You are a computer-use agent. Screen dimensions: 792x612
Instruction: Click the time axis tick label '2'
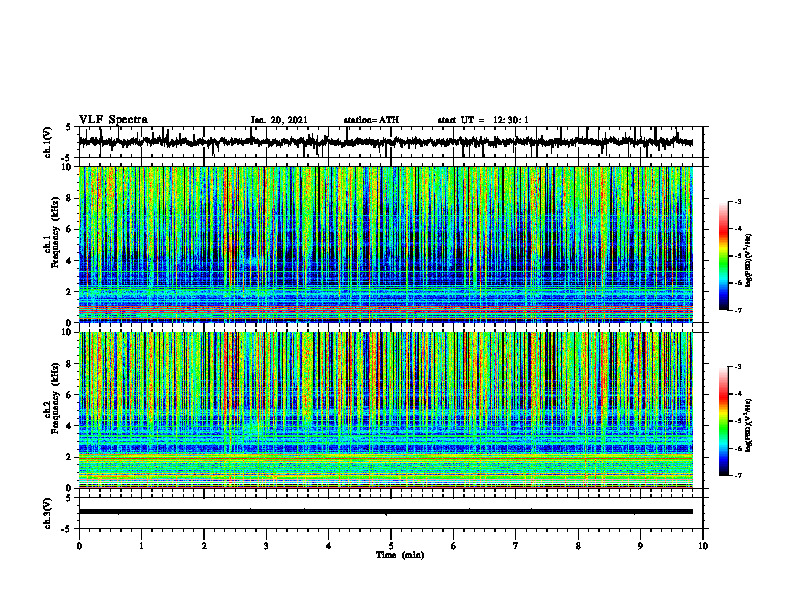(204, 546)
